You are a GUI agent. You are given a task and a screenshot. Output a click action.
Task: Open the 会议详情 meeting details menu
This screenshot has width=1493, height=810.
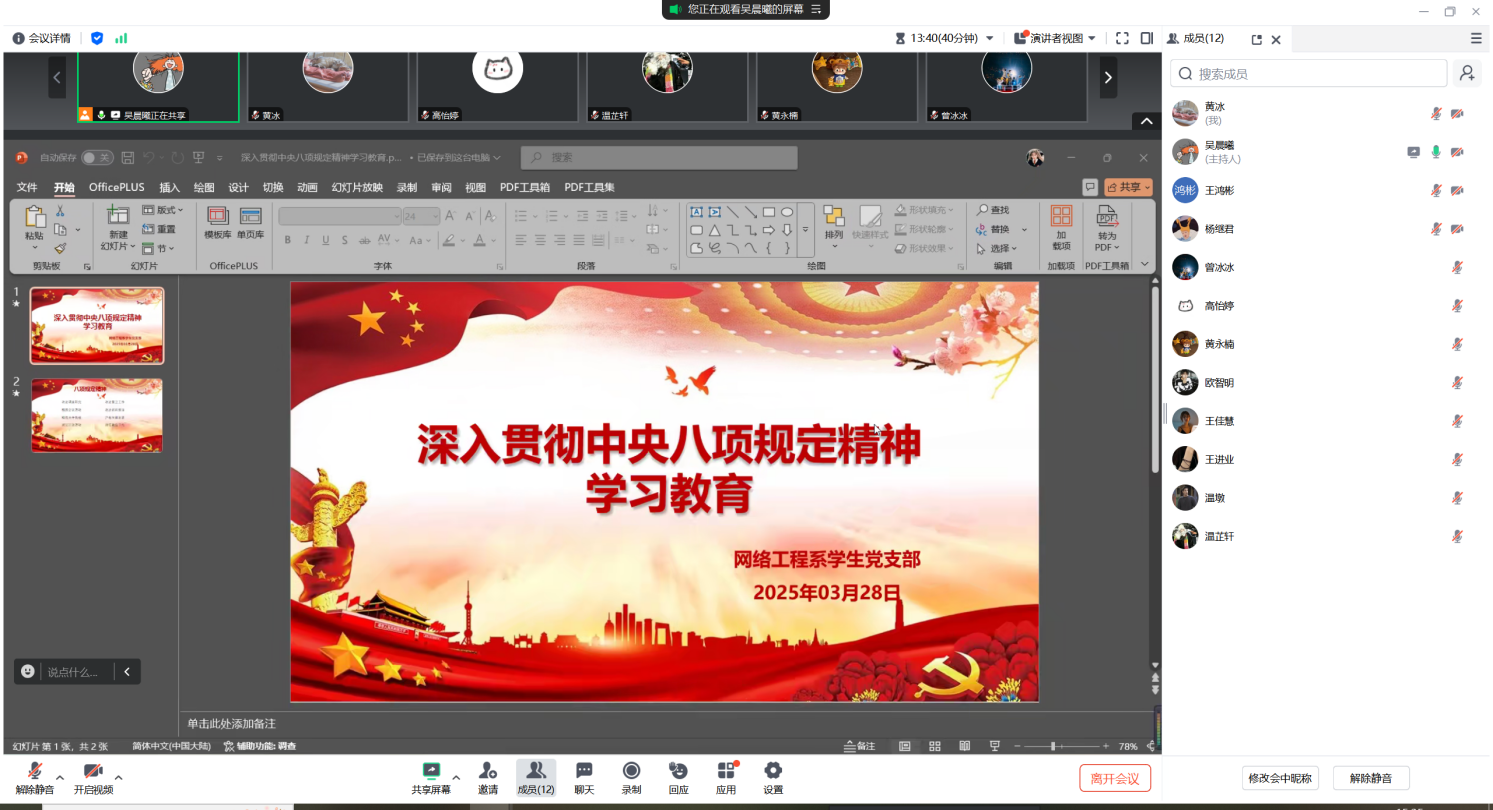(x=41, y=38)
